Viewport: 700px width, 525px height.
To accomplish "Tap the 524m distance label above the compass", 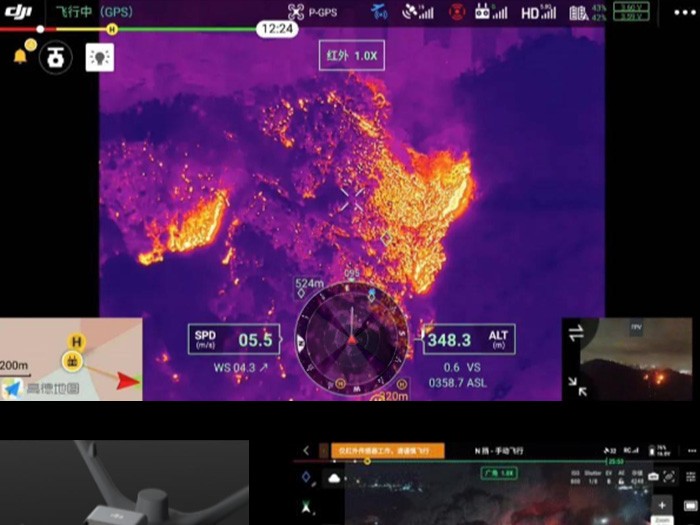I will pos(309,283).
